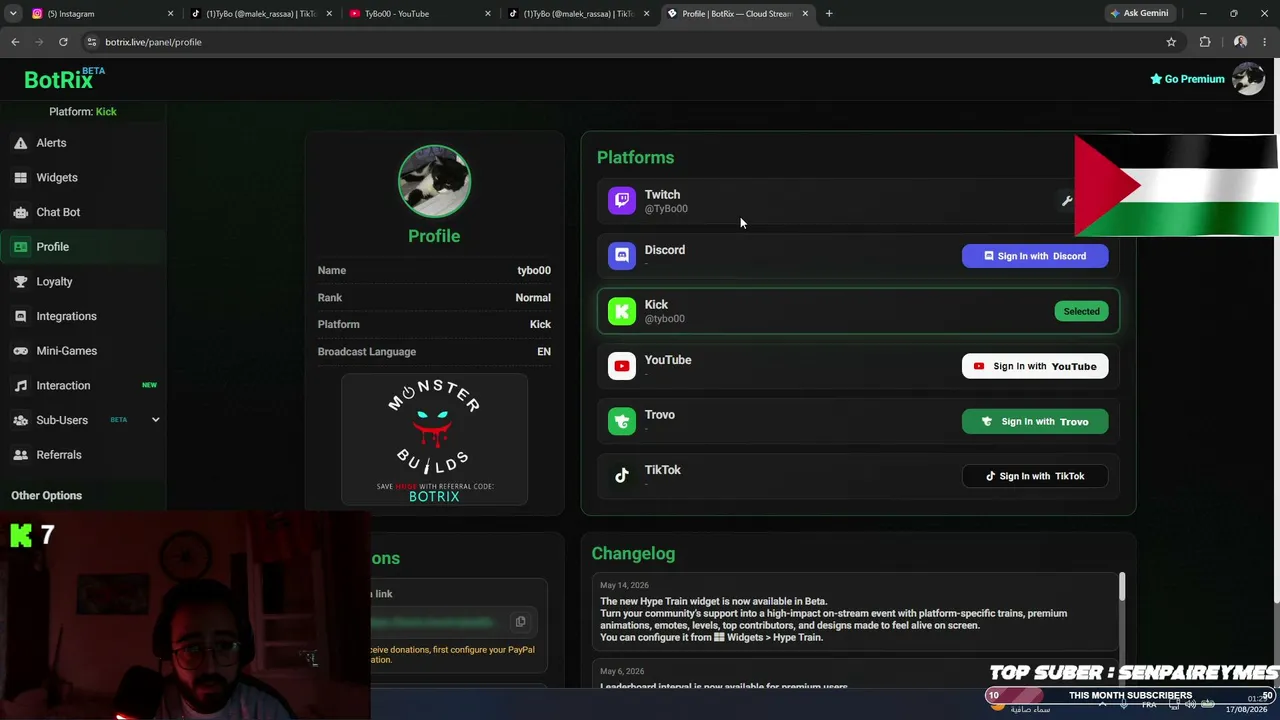Click the Chat Bot robot icon

click(x=20, y=212)
